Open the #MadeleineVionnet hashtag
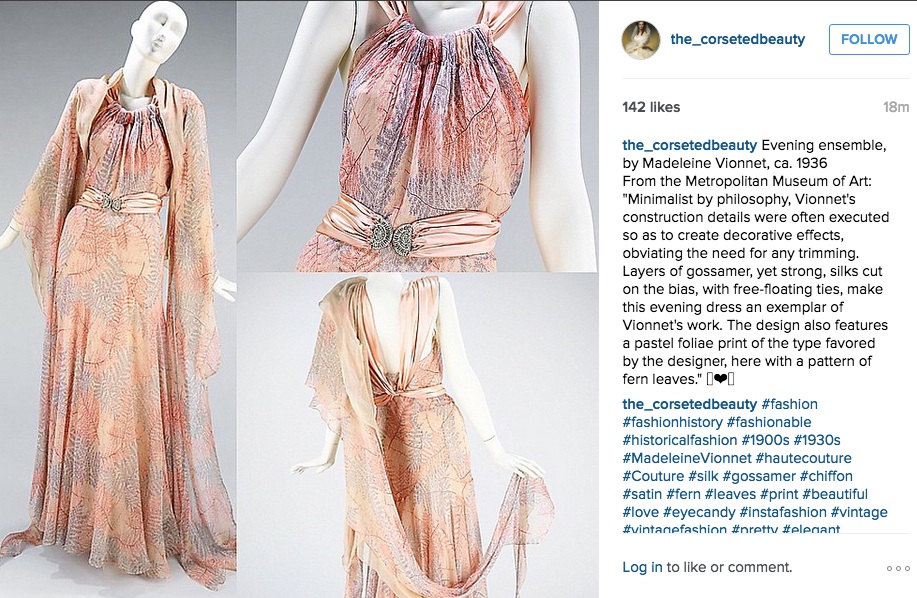This screenshot has width=917, height=598. (687, 458)
